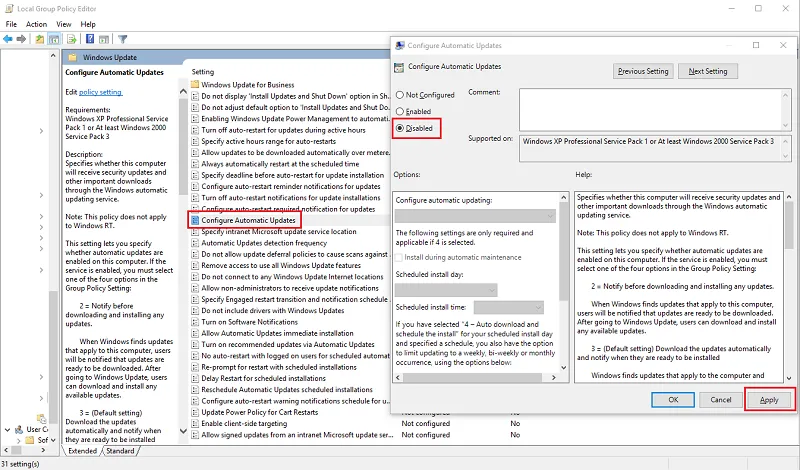
Task: Go back with the blue Back arrow
Action: [8, 39]
